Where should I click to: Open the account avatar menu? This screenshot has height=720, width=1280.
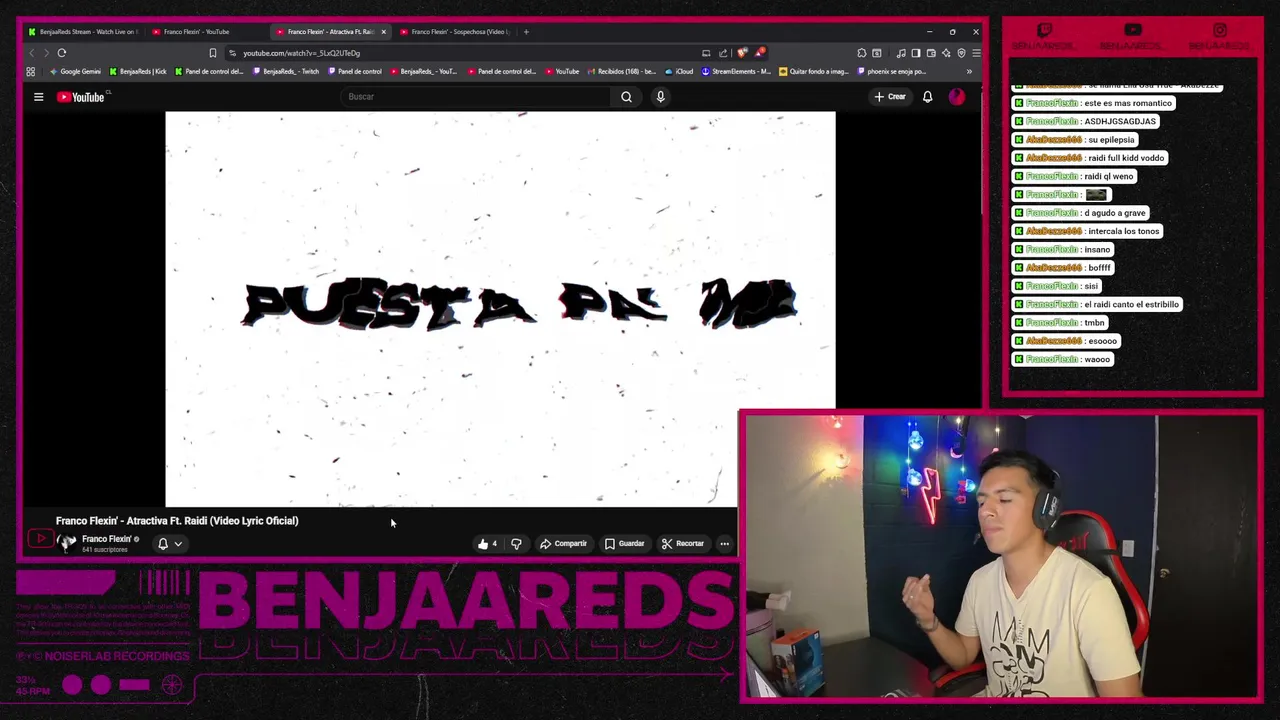(957, 97)
